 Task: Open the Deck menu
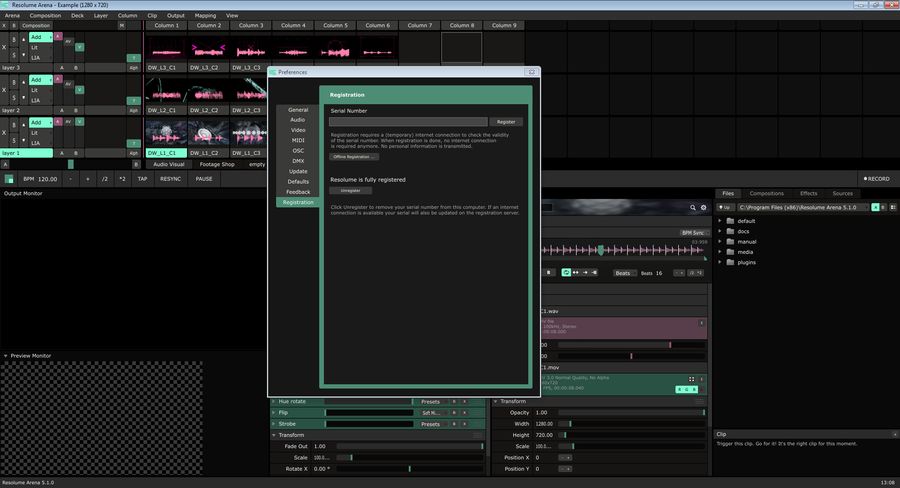click(77, 16)
